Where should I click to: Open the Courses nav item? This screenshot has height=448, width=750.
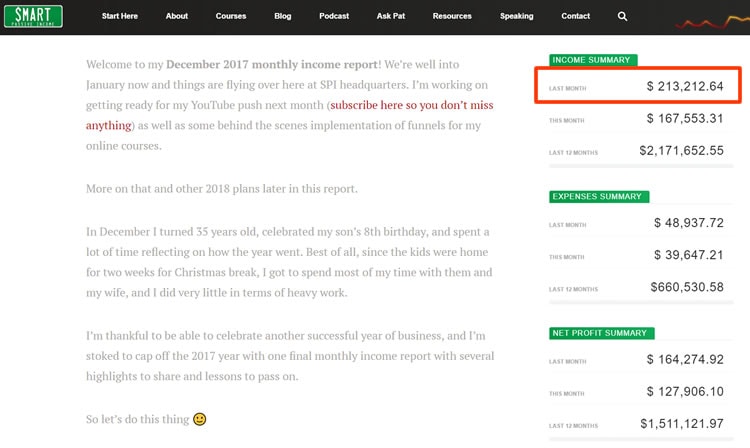(x=231, y=16)
